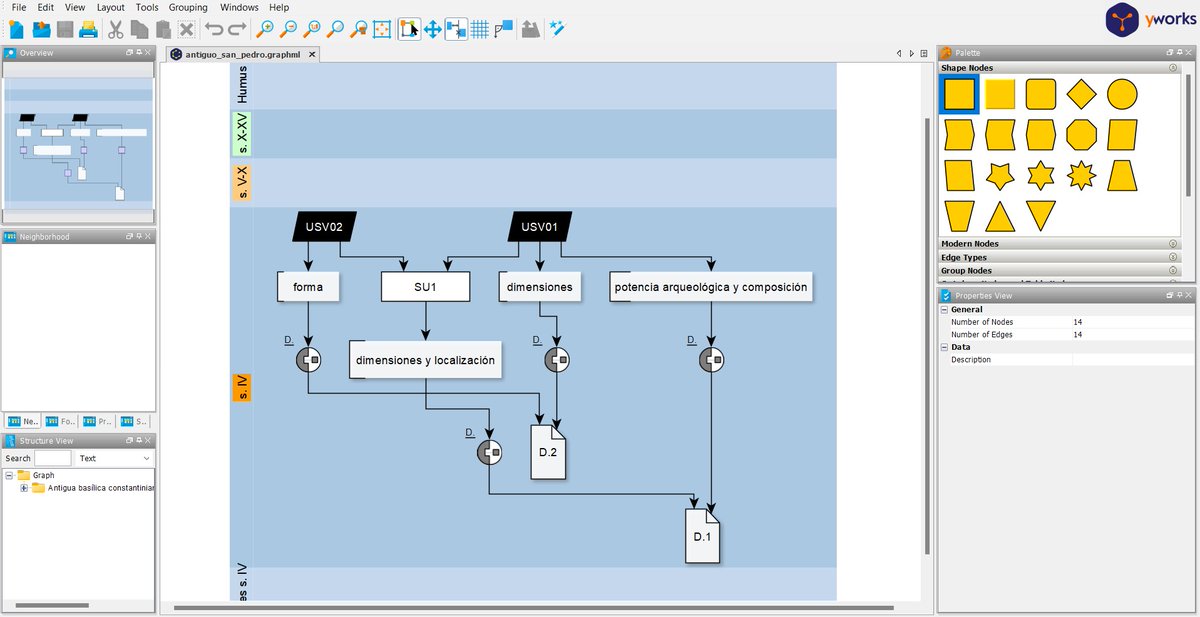This screenshot has height=617, width=1200.
Task: Toggle navigation move mode arrows icon
Action: coord(433,29)
